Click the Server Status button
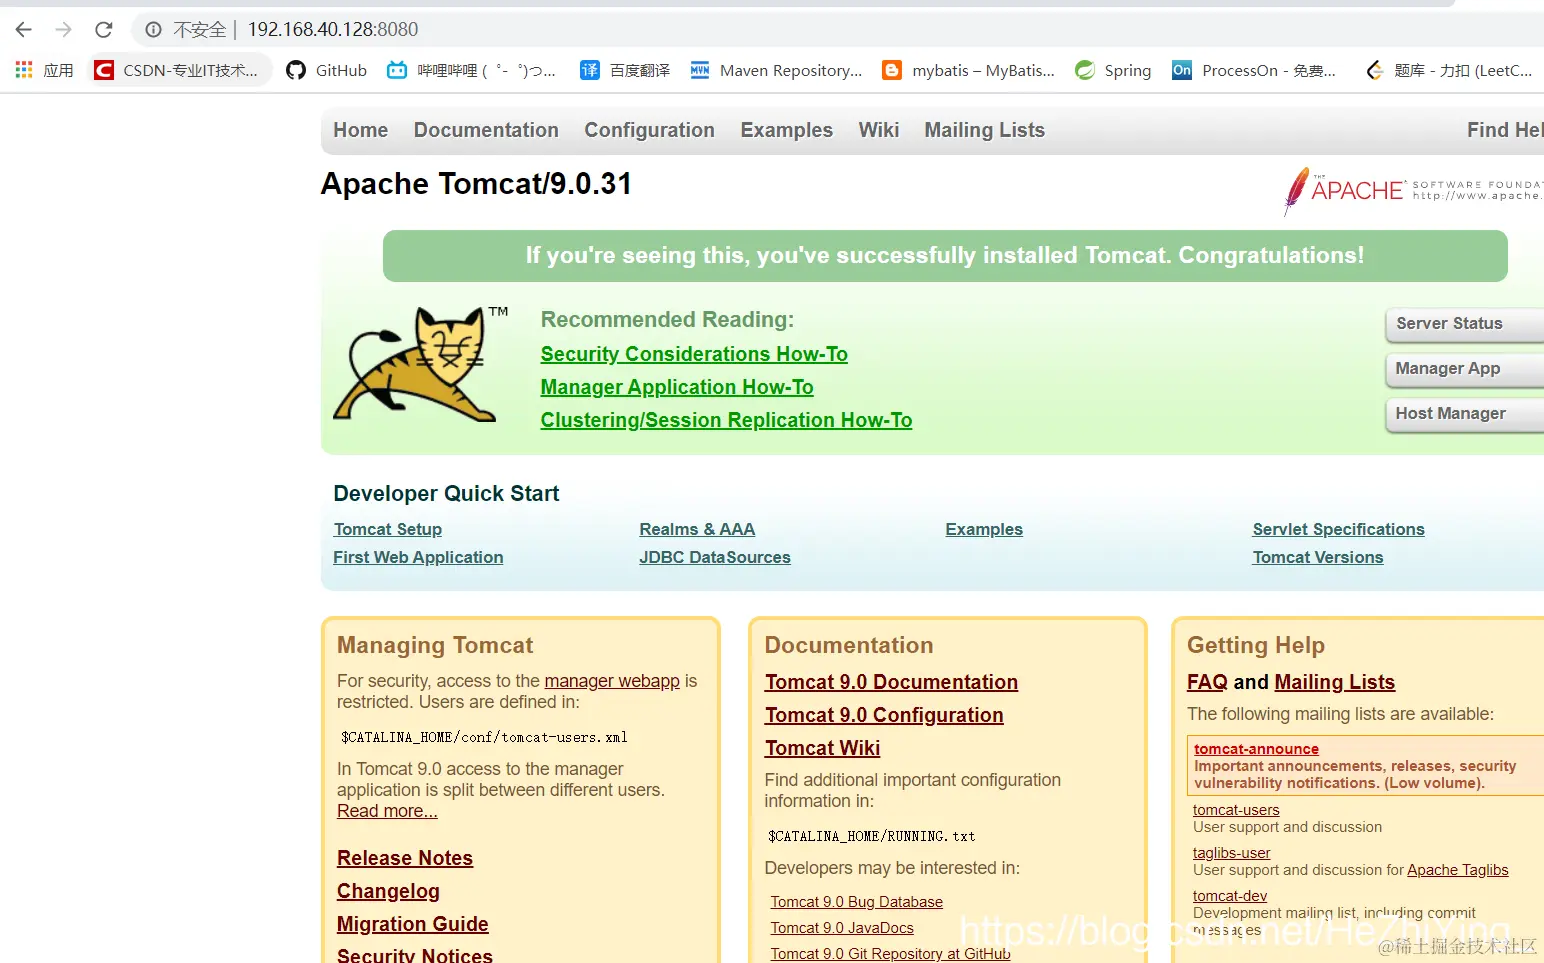This screenshot has height=963, width=1544. (x=1465, y=324)
